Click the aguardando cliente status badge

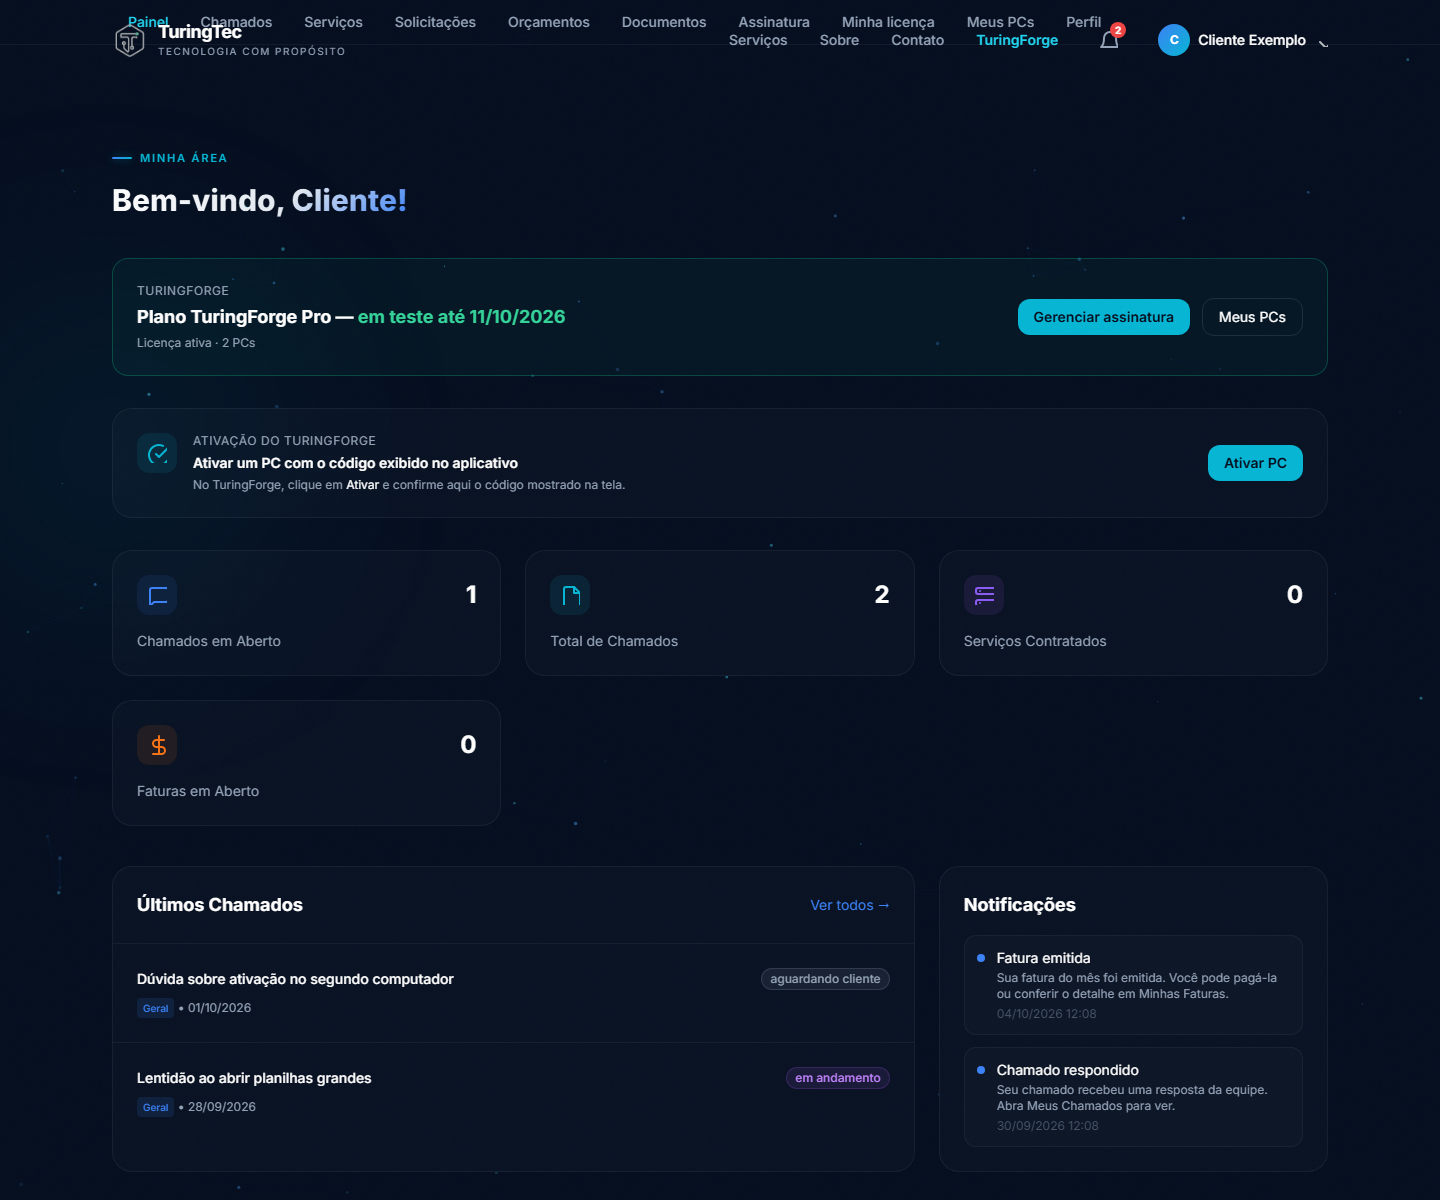[825, 979]
